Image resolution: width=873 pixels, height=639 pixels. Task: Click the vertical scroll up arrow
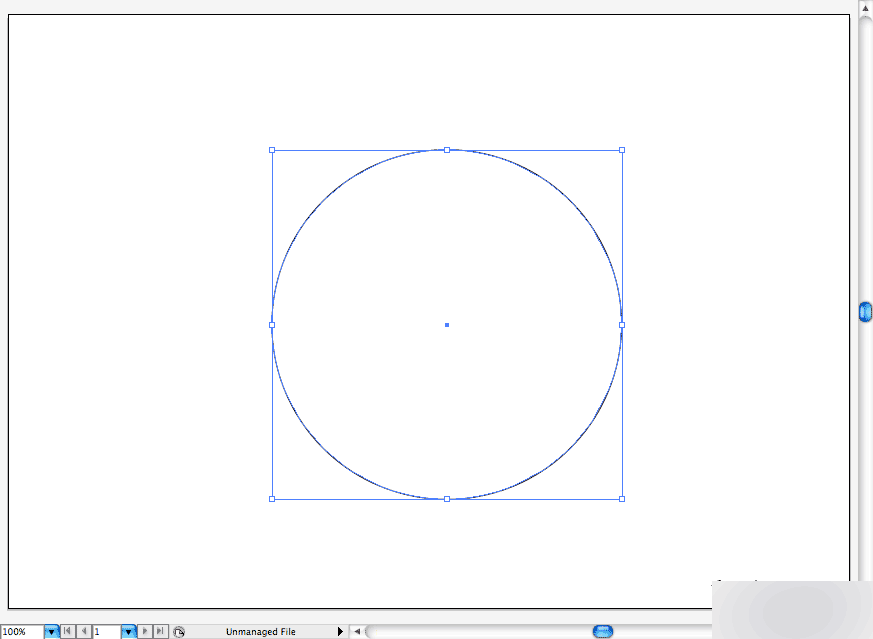(x=865, y=8)
